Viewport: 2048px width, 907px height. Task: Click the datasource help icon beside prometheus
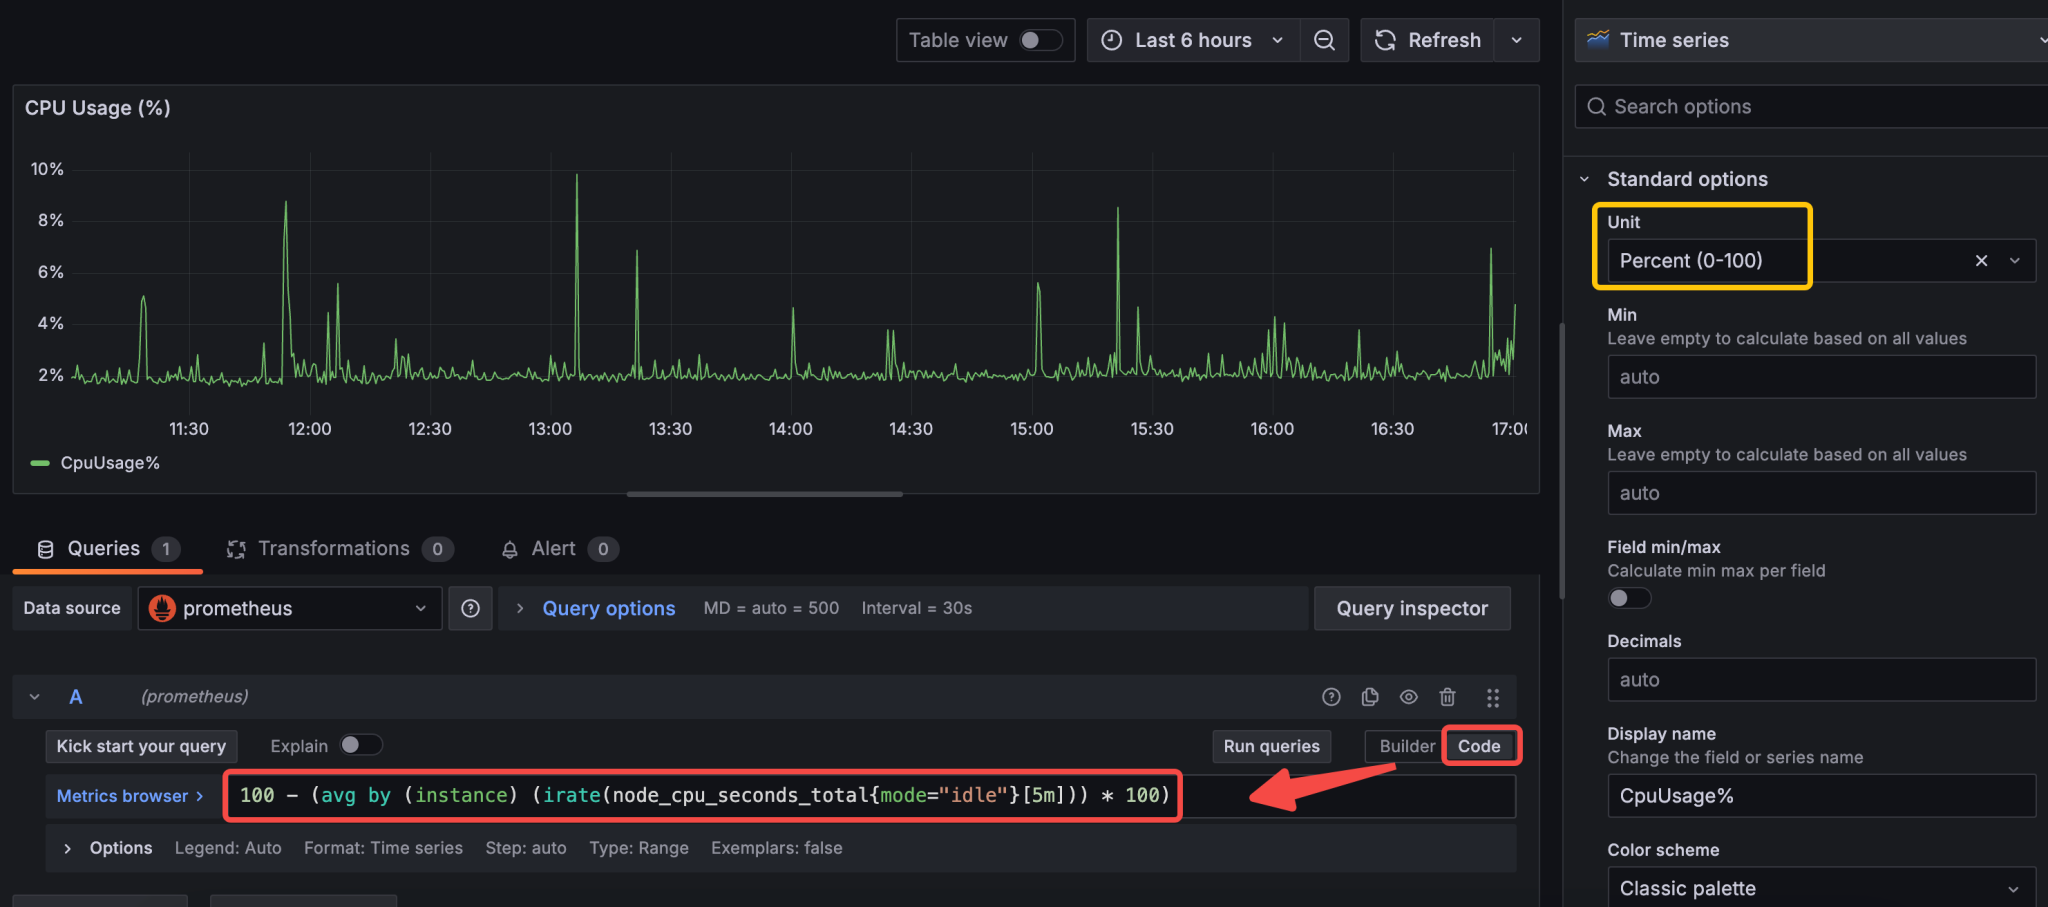(470, 608)
